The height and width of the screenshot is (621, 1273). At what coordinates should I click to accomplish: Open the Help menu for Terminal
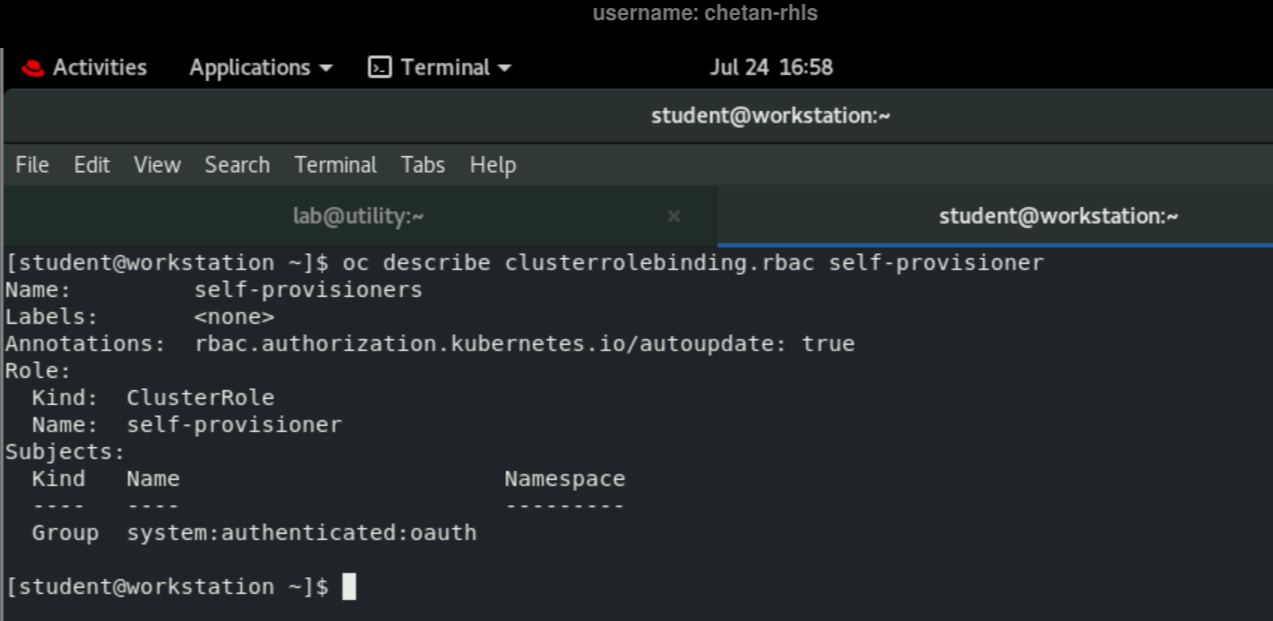coord(493,165)
